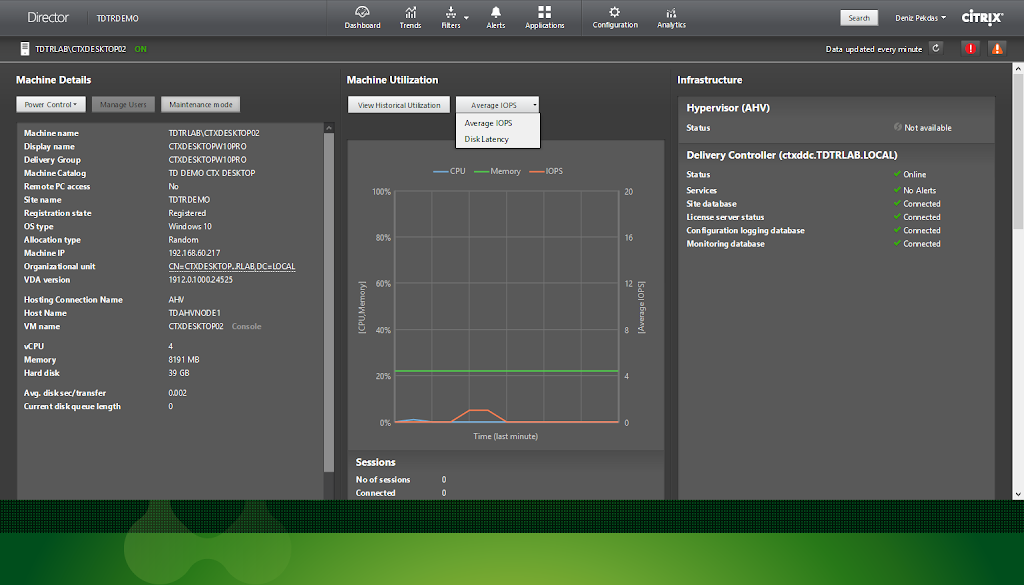Click the Machine Details scrollbar
This screenshot has height=585, width=1024.
[x=329, y=302]
